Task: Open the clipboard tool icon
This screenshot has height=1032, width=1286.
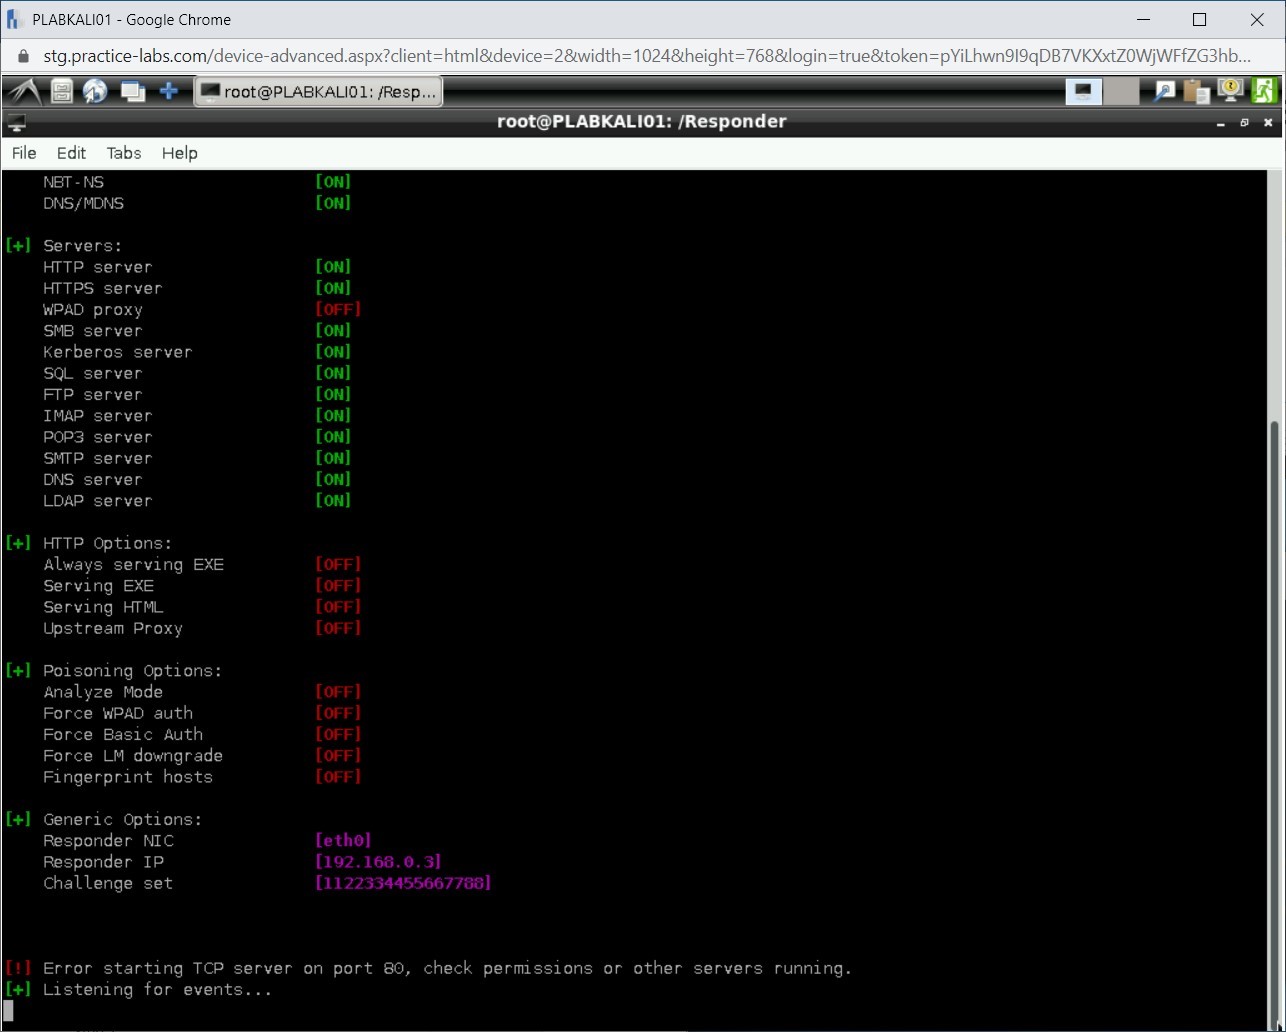Action: click(x=1196, y=91)
